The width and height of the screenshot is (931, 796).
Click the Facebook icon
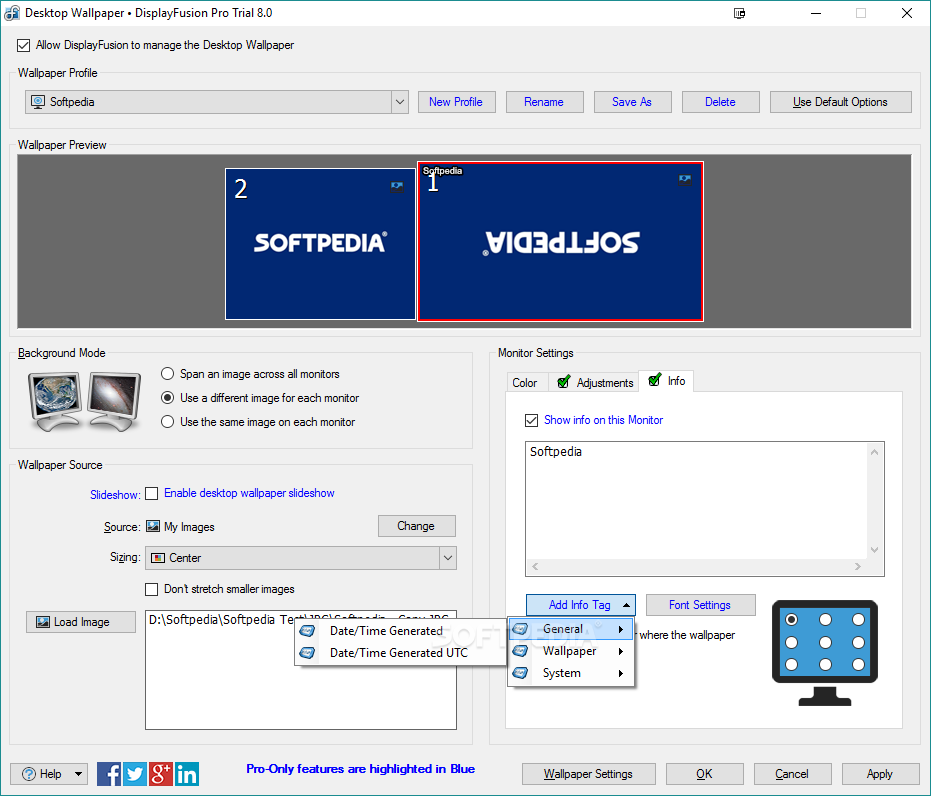(x=109, y=774)
